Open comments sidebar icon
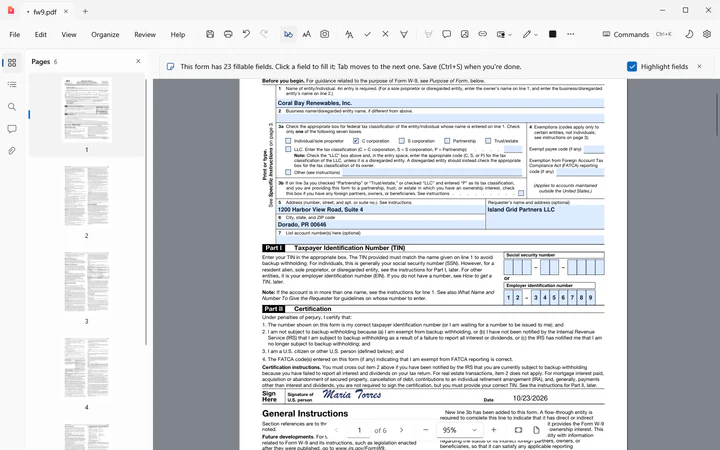This screenshot has width=720, height=450. click(x=12, y=129)
